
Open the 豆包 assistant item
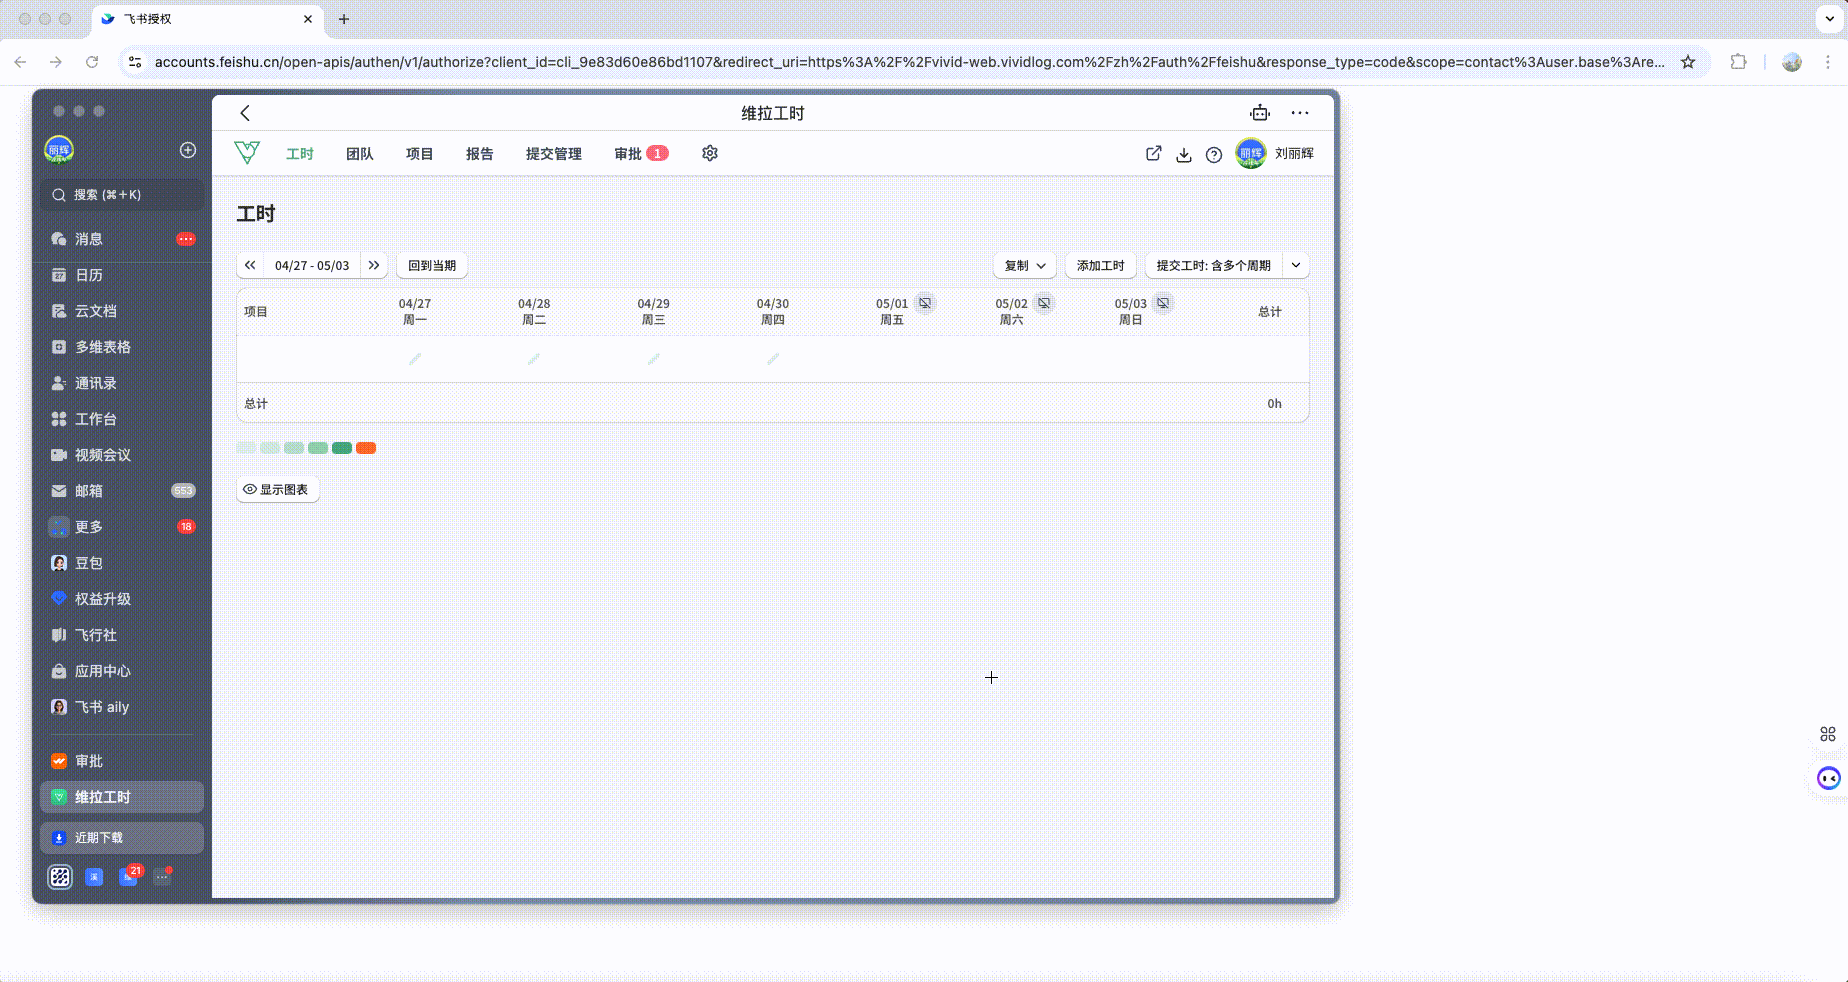[x=122, y=563]
